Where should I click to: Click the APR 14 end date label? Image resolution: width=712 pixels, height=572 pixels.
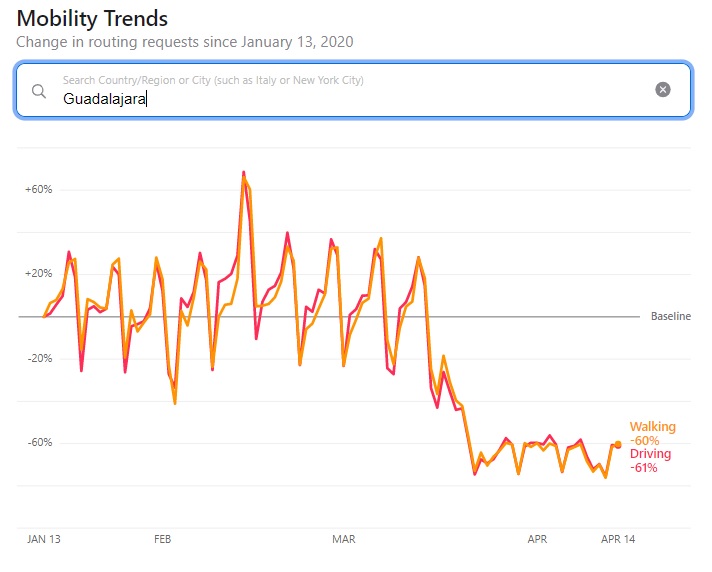click(618, 539)
